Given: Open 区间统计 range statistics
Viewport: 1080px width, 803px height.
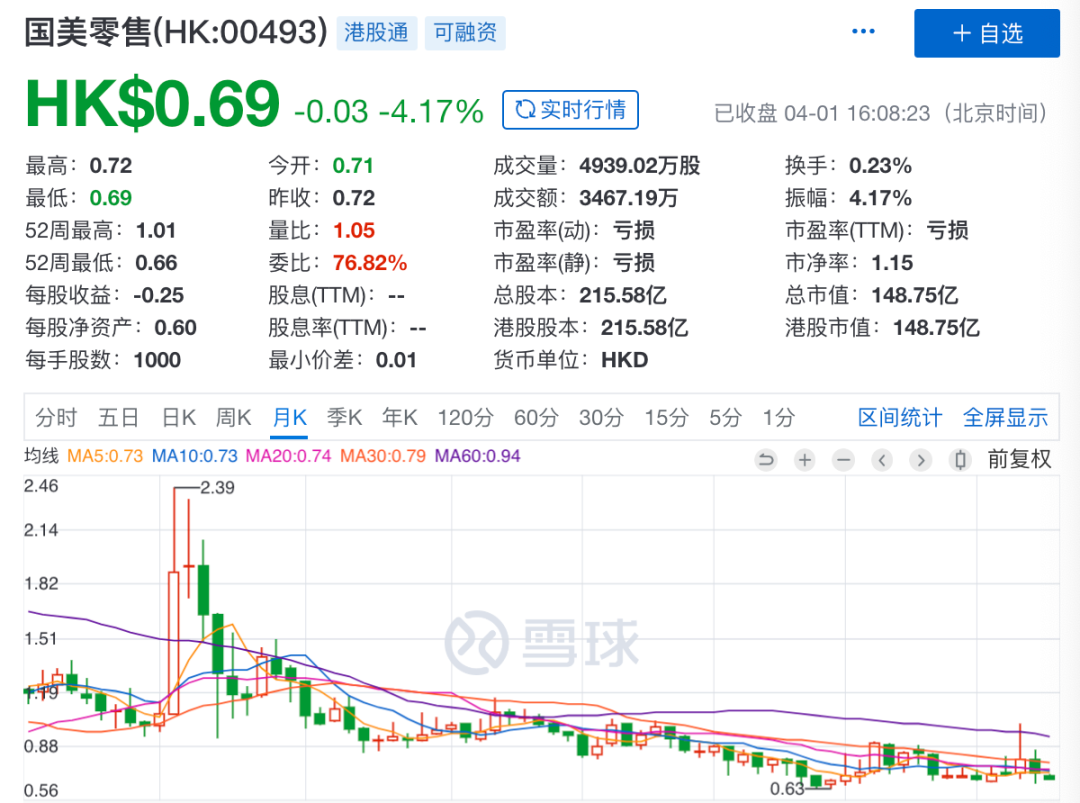Looking at the screenshot, I should pyautogui.click(x=900, y=417).
